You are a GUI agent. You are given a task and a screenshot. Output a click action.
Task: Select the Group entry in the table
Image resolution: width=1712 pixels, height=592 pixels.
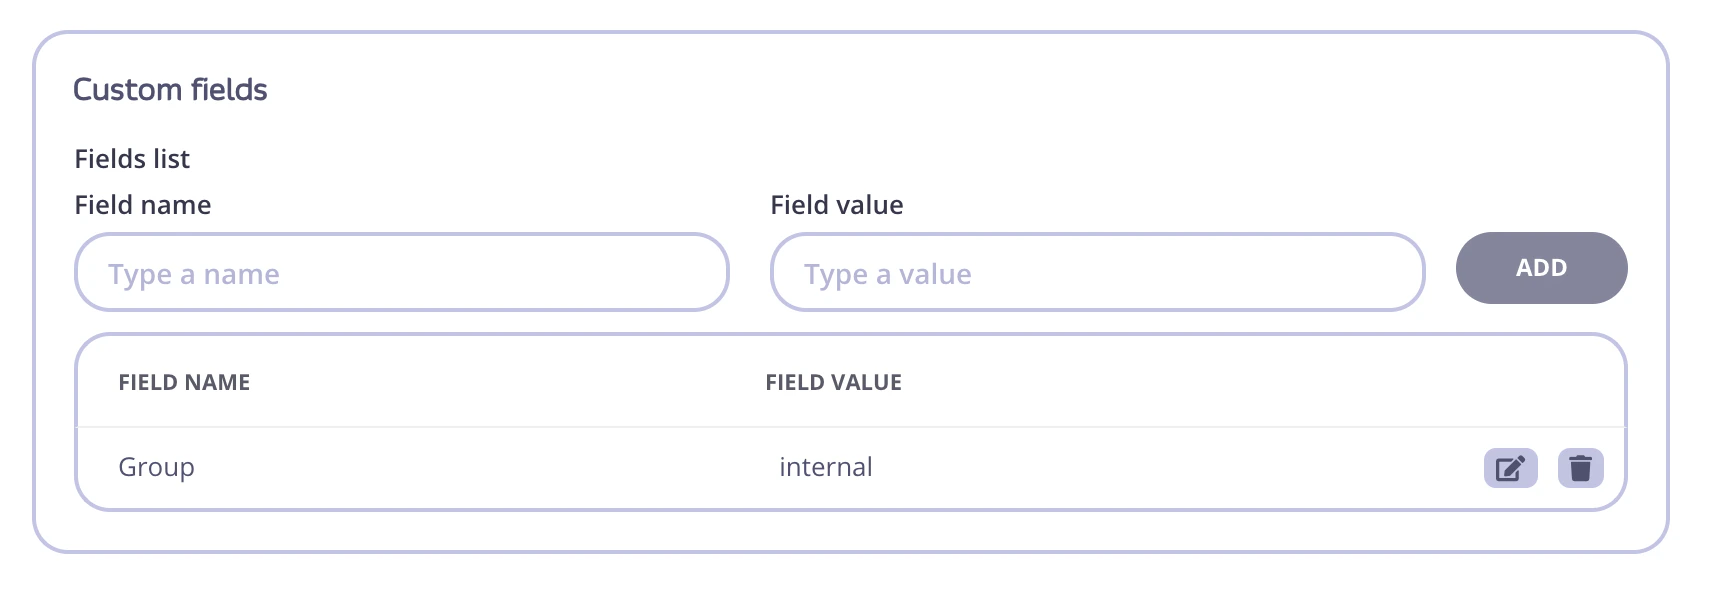click(157, 467)
